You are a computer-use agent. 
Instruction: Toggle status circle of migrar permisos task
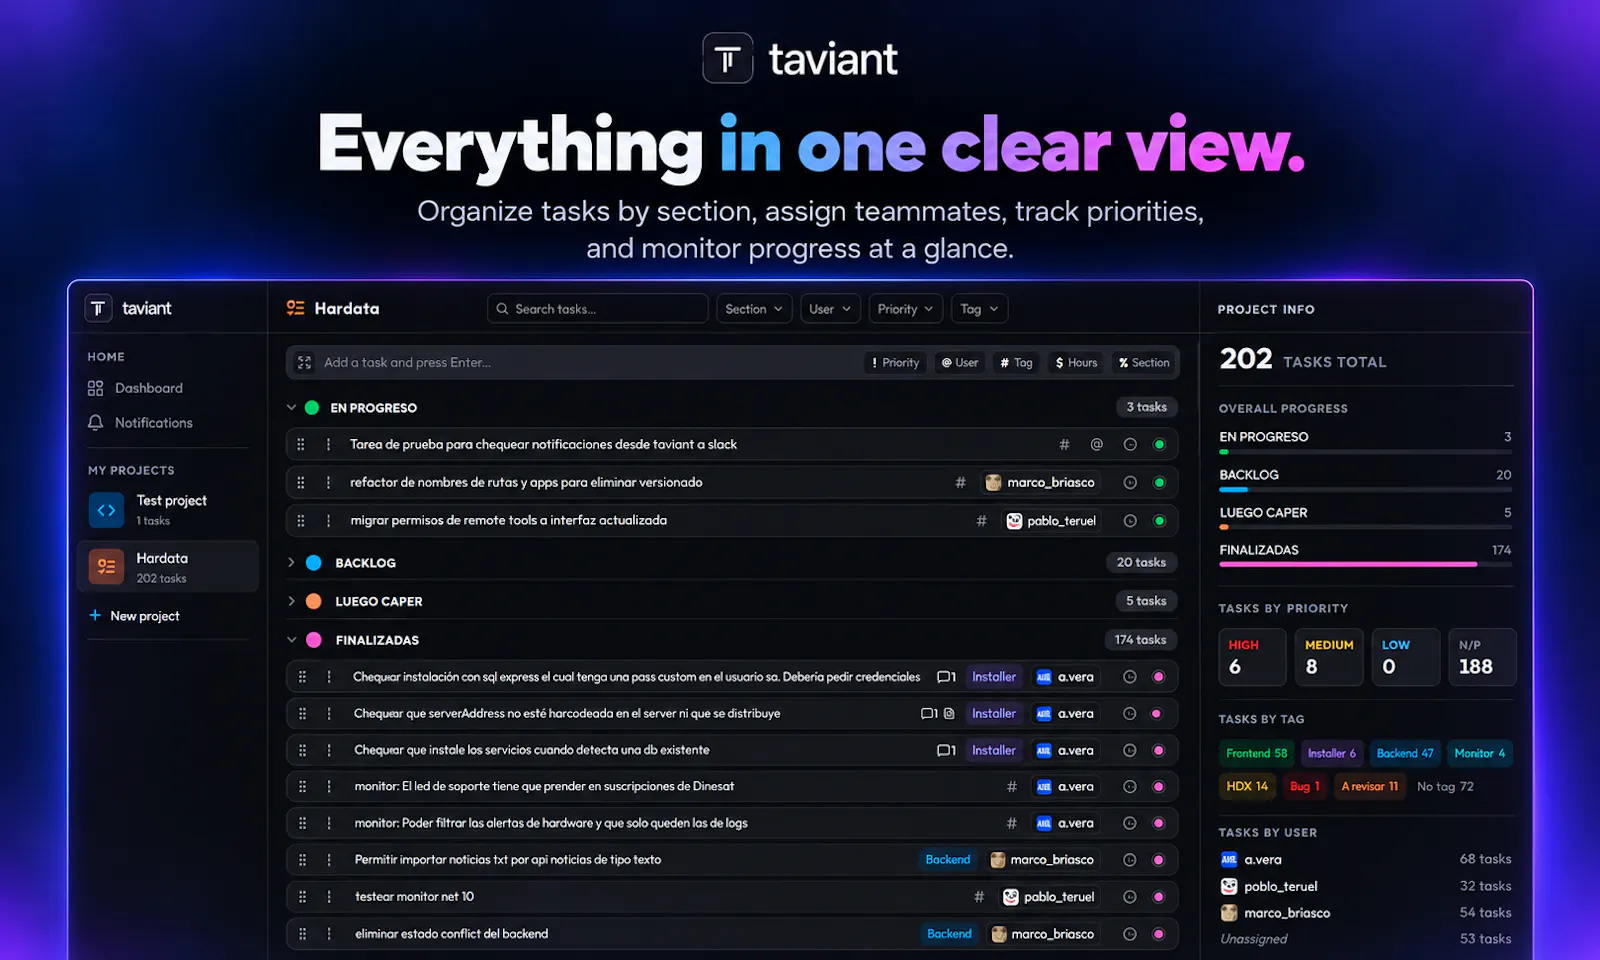[1159, 520]
